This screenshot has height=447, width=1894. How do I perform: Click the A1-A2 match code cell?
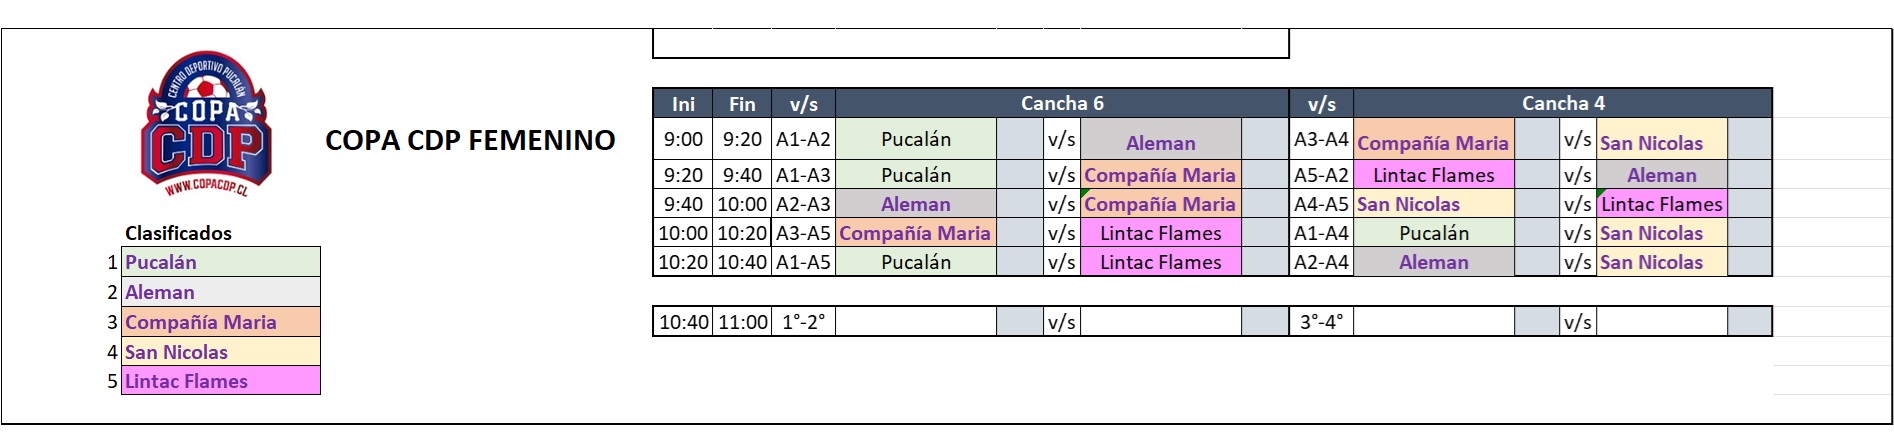[803, 139]
